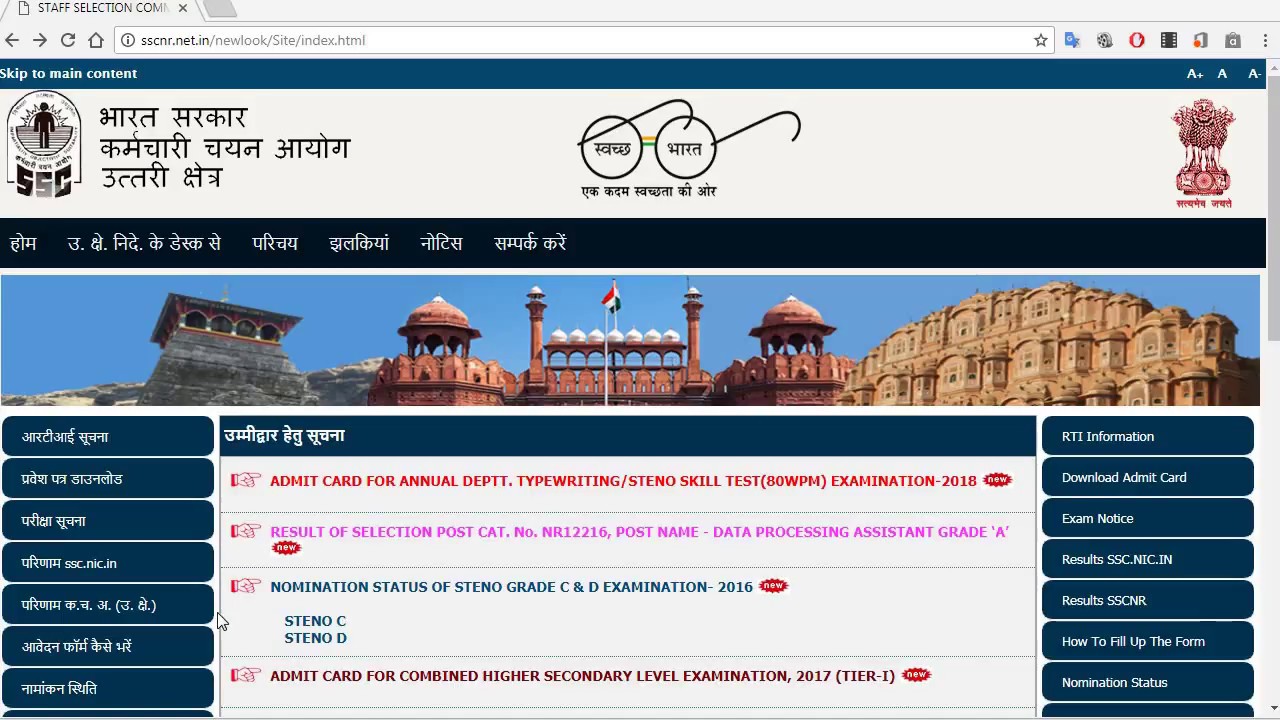Viewport: 1280px width, 720px height.
Task: Open the होम menu item
Action: pyautogui.click(x=23, y=243)
